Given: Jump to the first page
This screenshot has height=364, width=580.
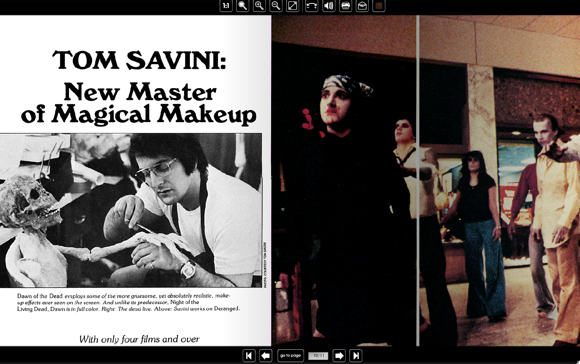Looking at the screenshot, I should tap(249, 355).
